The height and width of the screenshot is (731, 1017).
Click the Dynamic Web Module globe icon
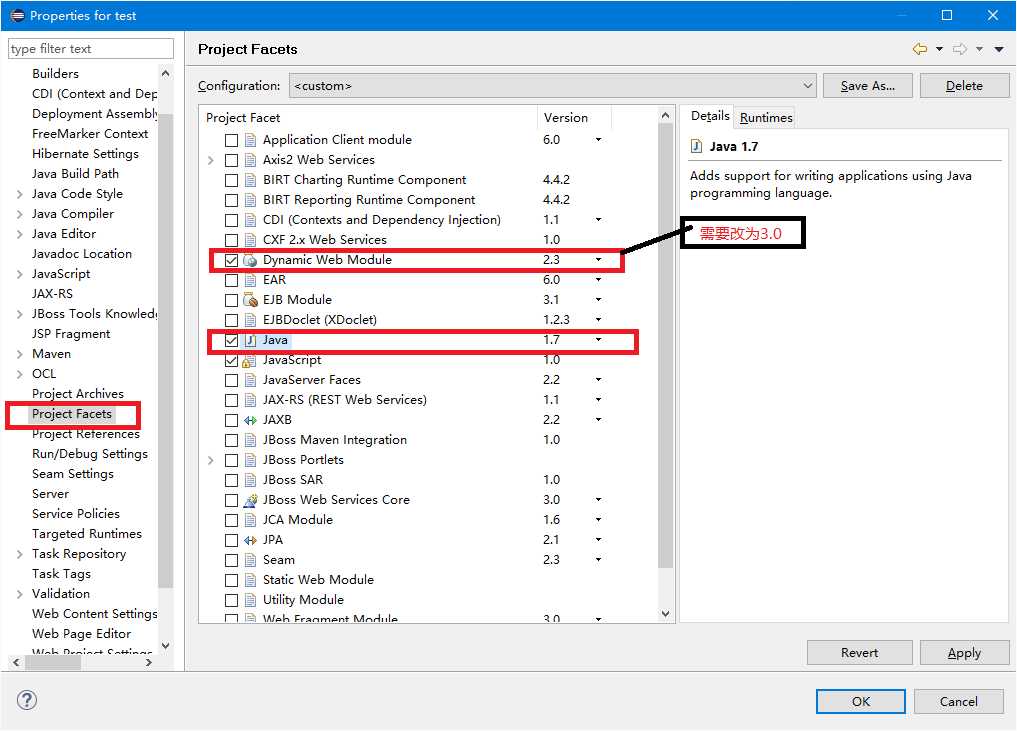tap(250, 260)
